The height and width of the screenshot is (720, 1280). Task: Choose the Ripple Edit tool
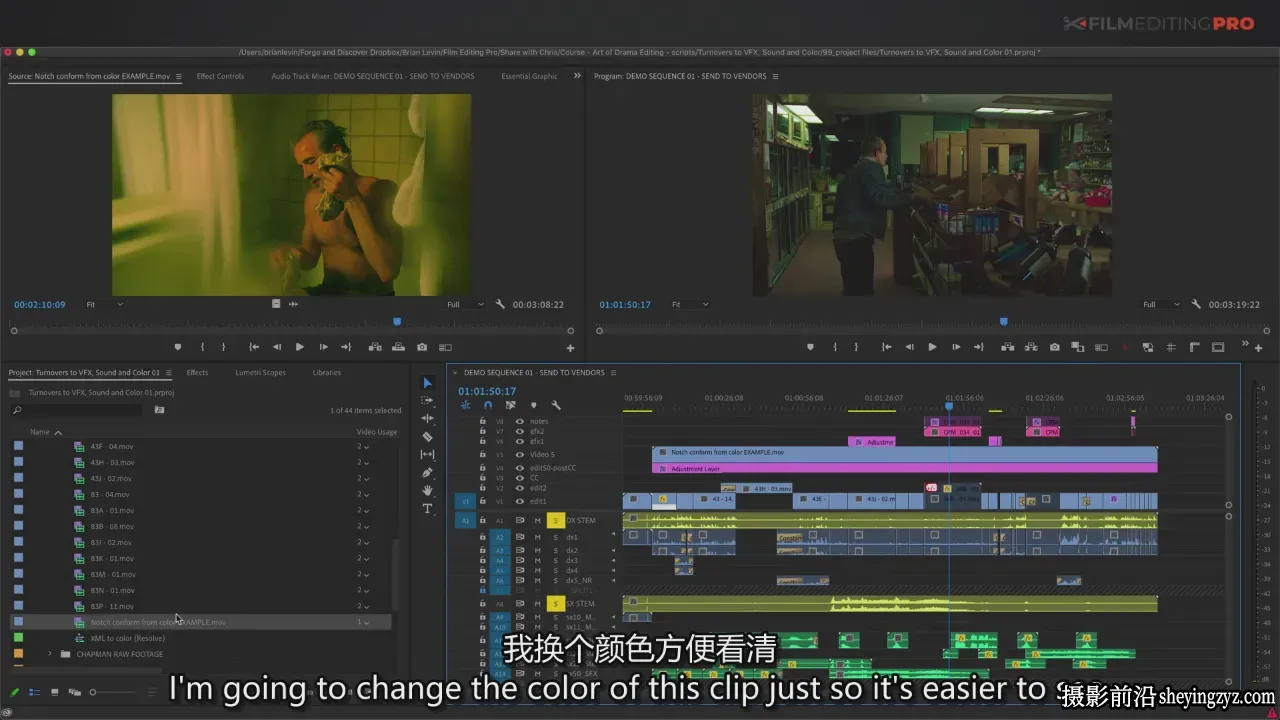[x=427, y=419]
